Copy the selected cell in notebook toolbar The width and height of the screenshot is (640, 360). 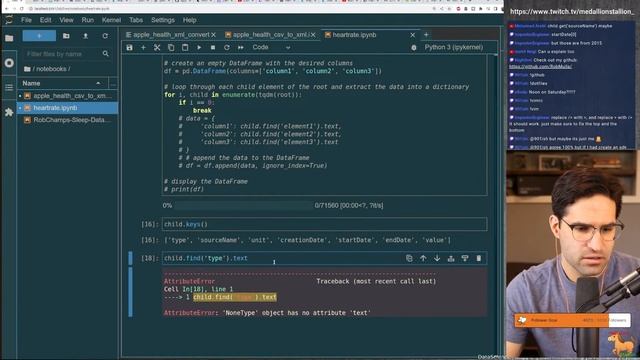pyautogui.click(x=171, y=47)
